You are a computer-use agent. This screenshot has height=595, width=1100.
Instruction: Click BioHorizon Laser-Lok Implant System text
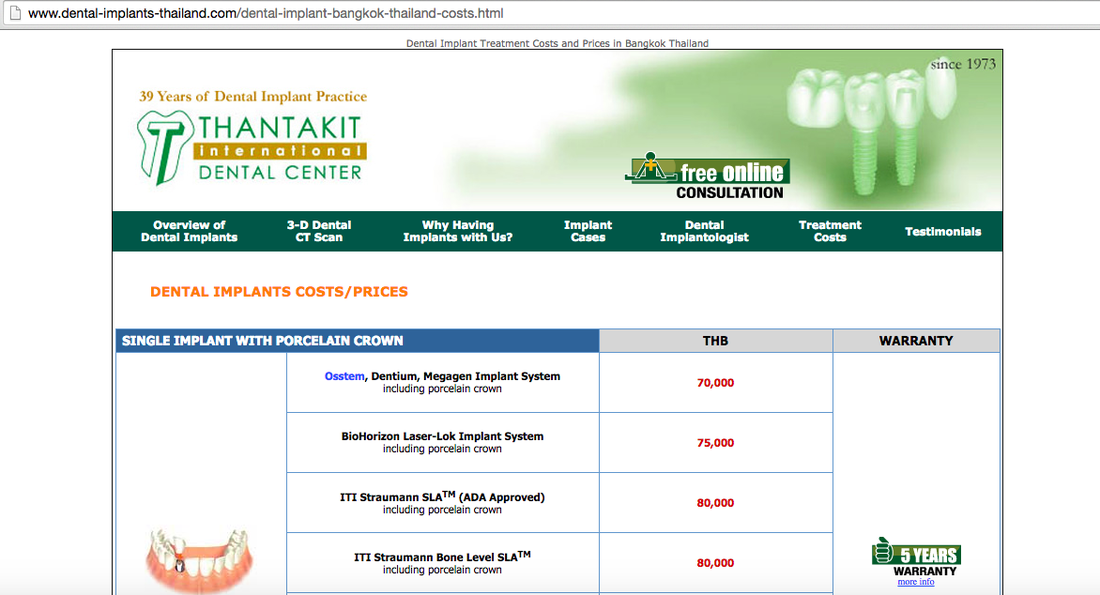click(442, 436)
